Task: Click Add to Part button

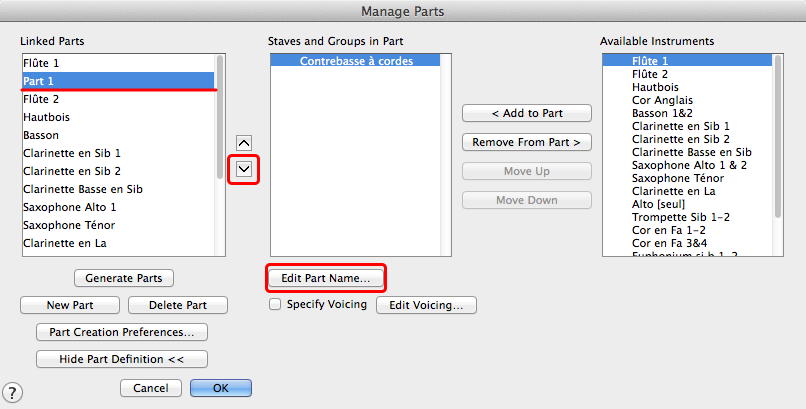Action: point(527,113)
